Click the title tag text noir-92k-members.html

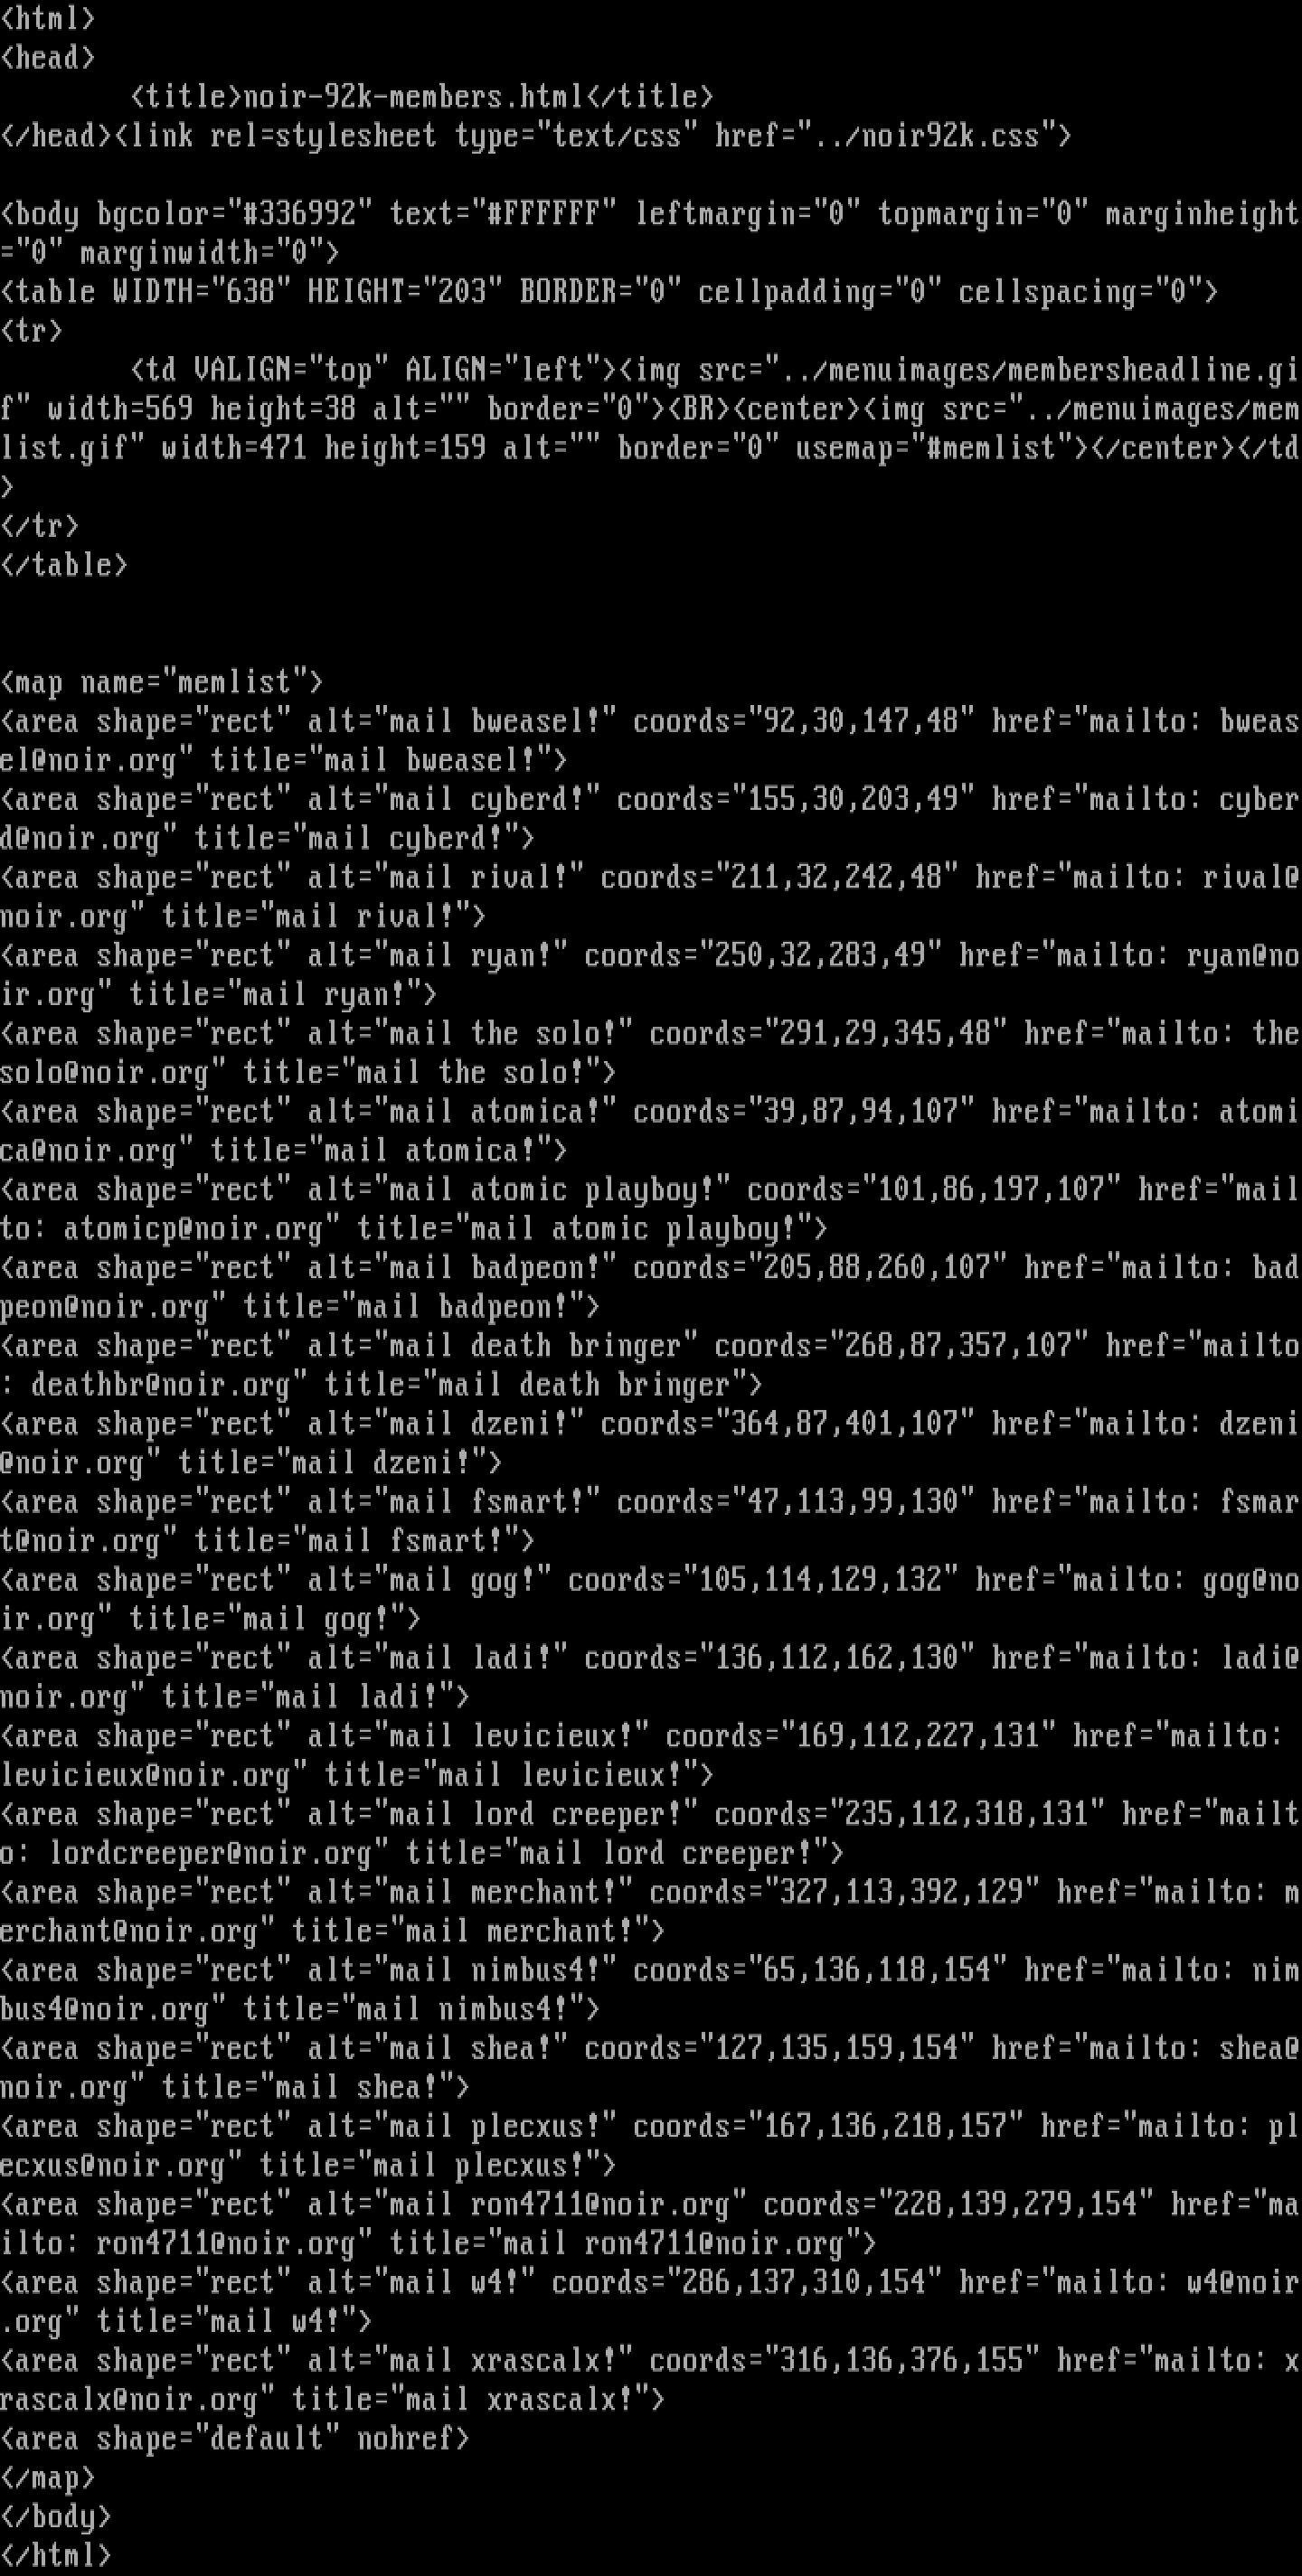coord(414,97)
